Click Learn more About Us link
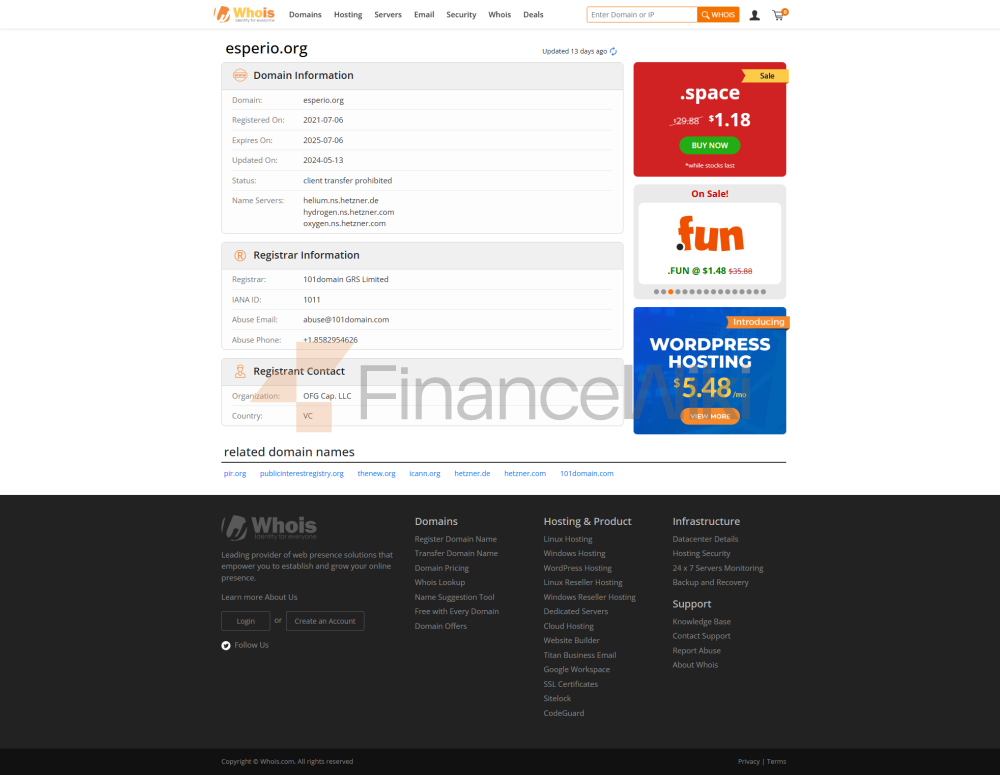1000x775 pixels. coord(259,597)
